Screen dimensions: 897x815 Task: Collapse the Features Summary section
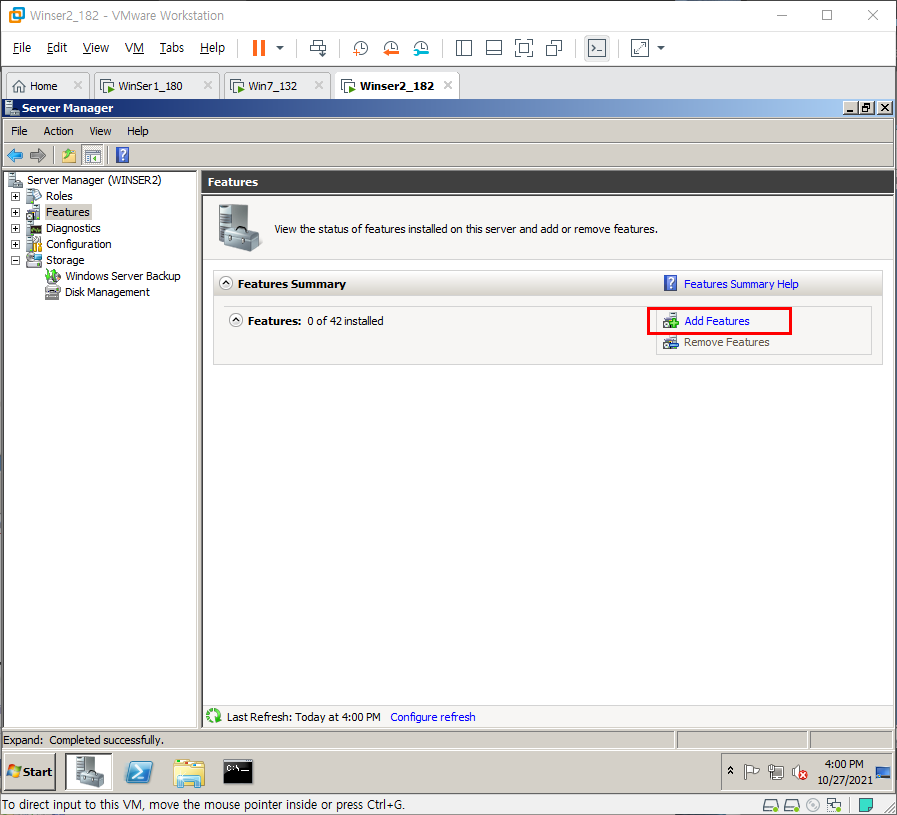tap(226, 284)
